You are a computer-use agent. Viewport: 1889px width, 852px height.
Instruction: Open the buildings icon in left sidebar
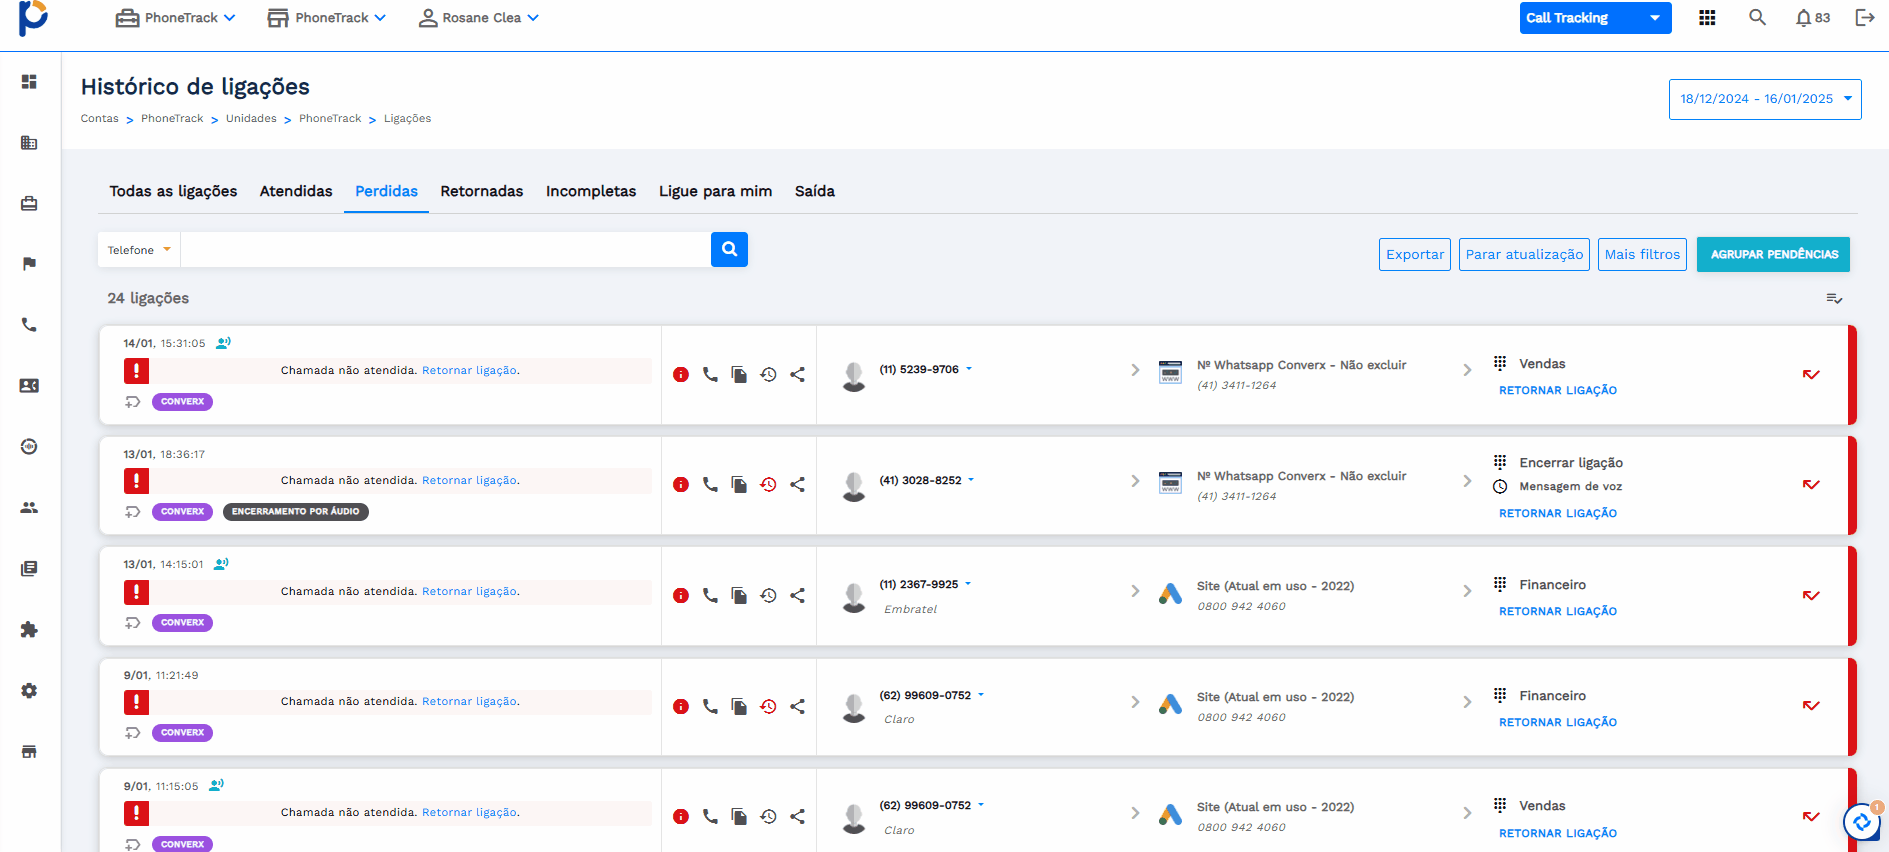click(x=29, y=143)
